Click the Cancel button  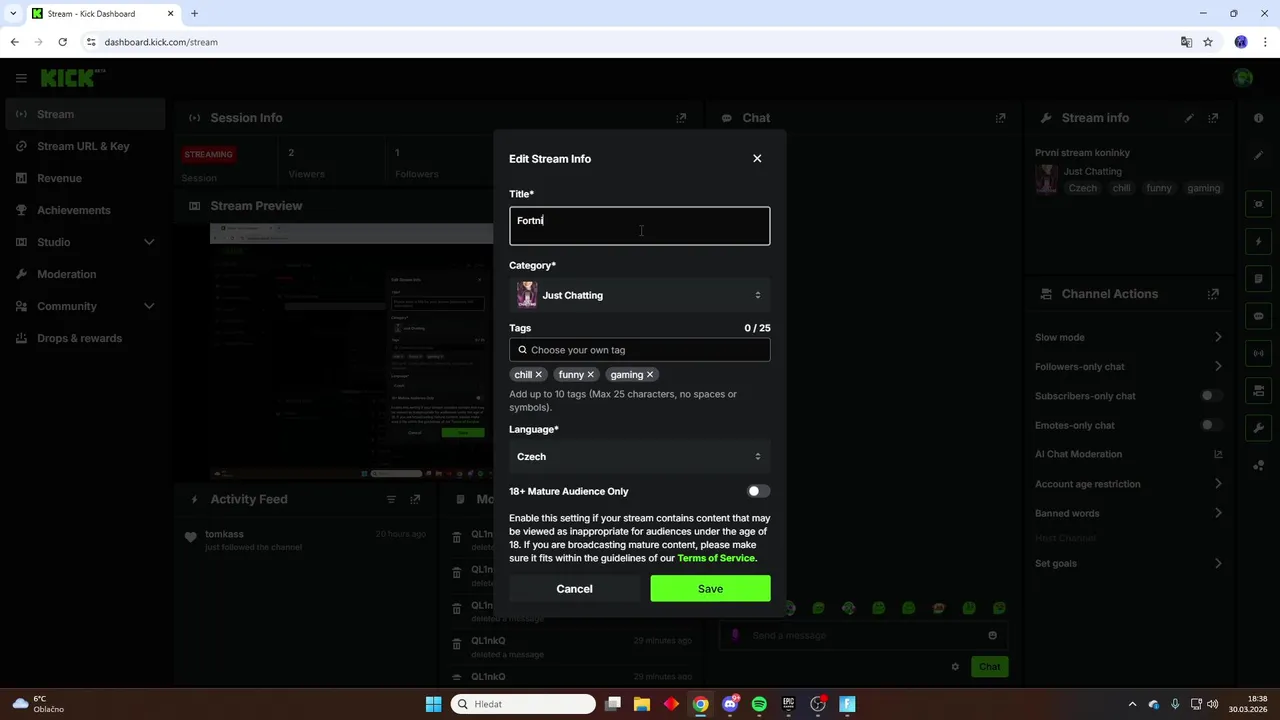(x=574, y=589)
